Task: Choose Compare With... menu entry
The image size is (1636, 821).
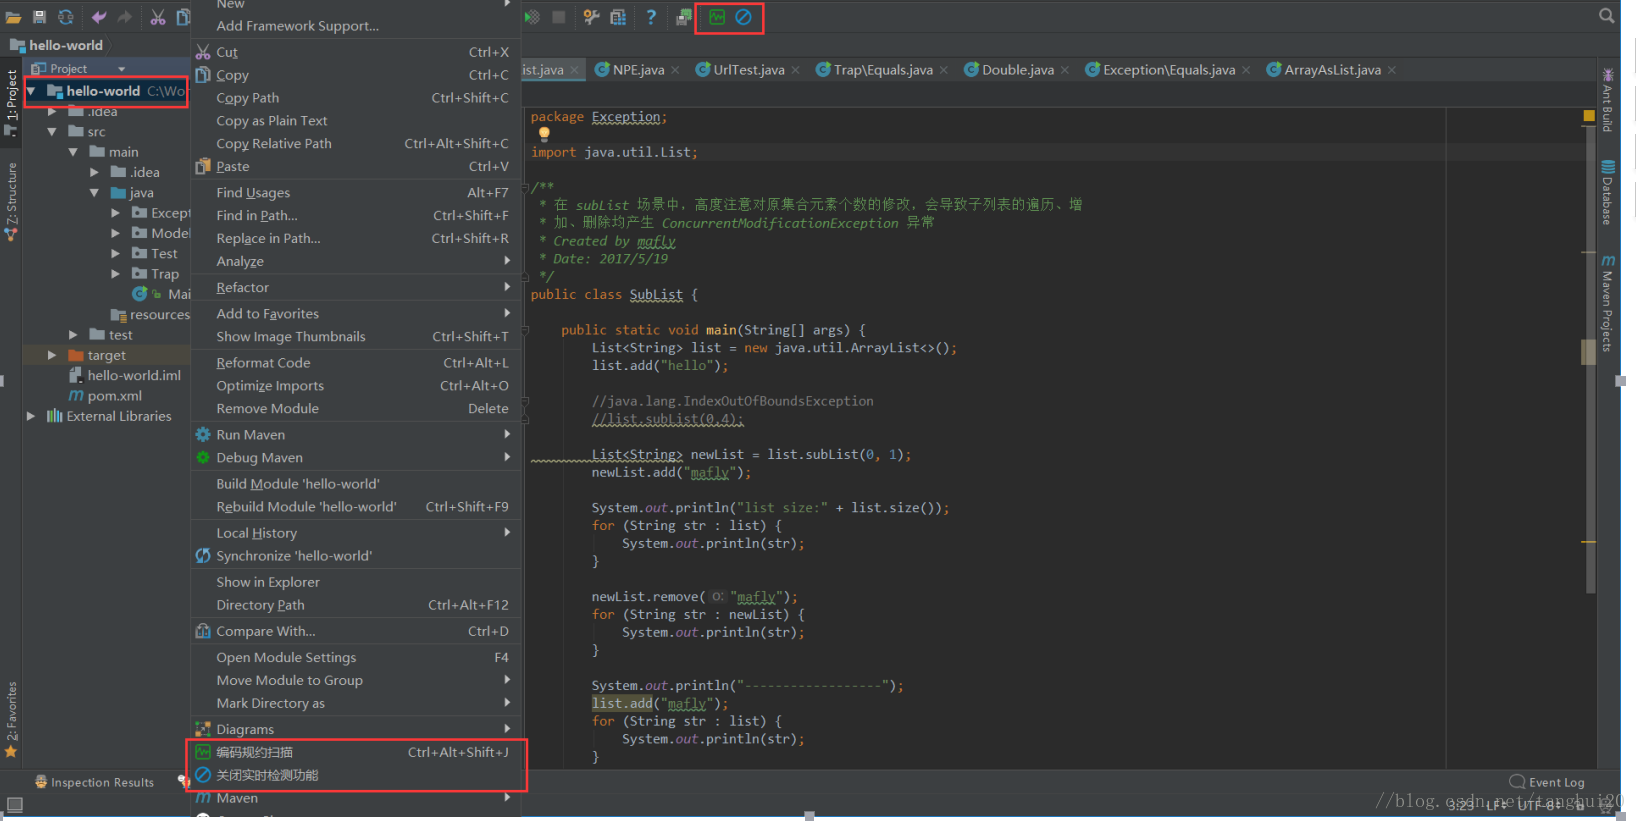Action: (x=356, y=631)
